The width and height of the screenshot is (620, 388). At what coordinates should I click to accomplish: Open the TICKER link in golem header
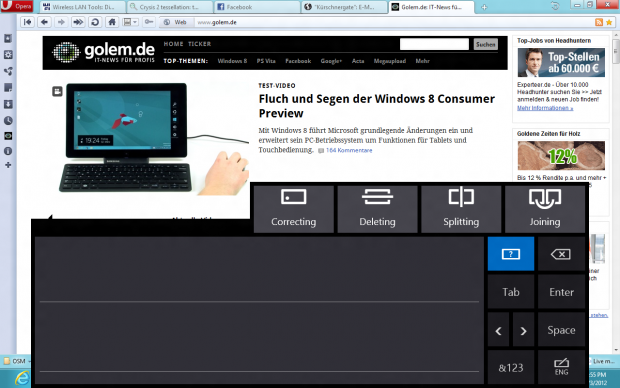click(200, 44)
